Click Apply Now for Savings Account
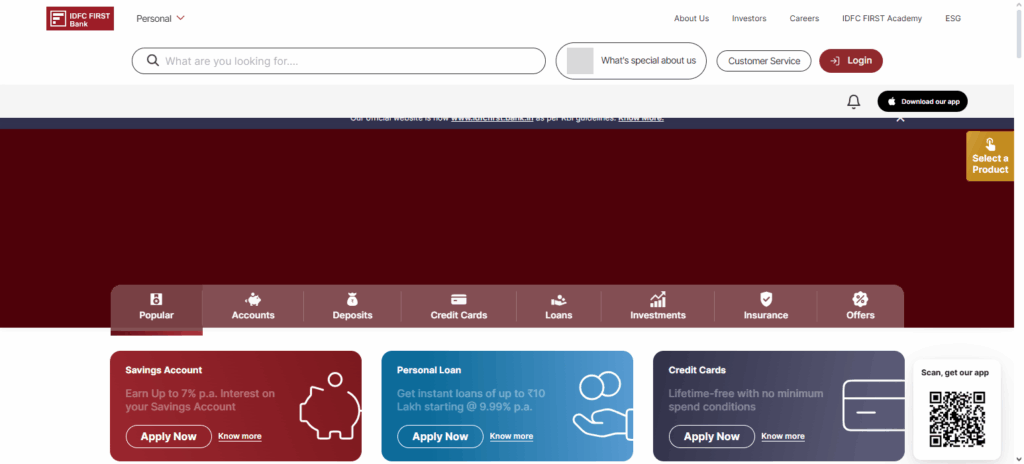 tap(168, 437)
